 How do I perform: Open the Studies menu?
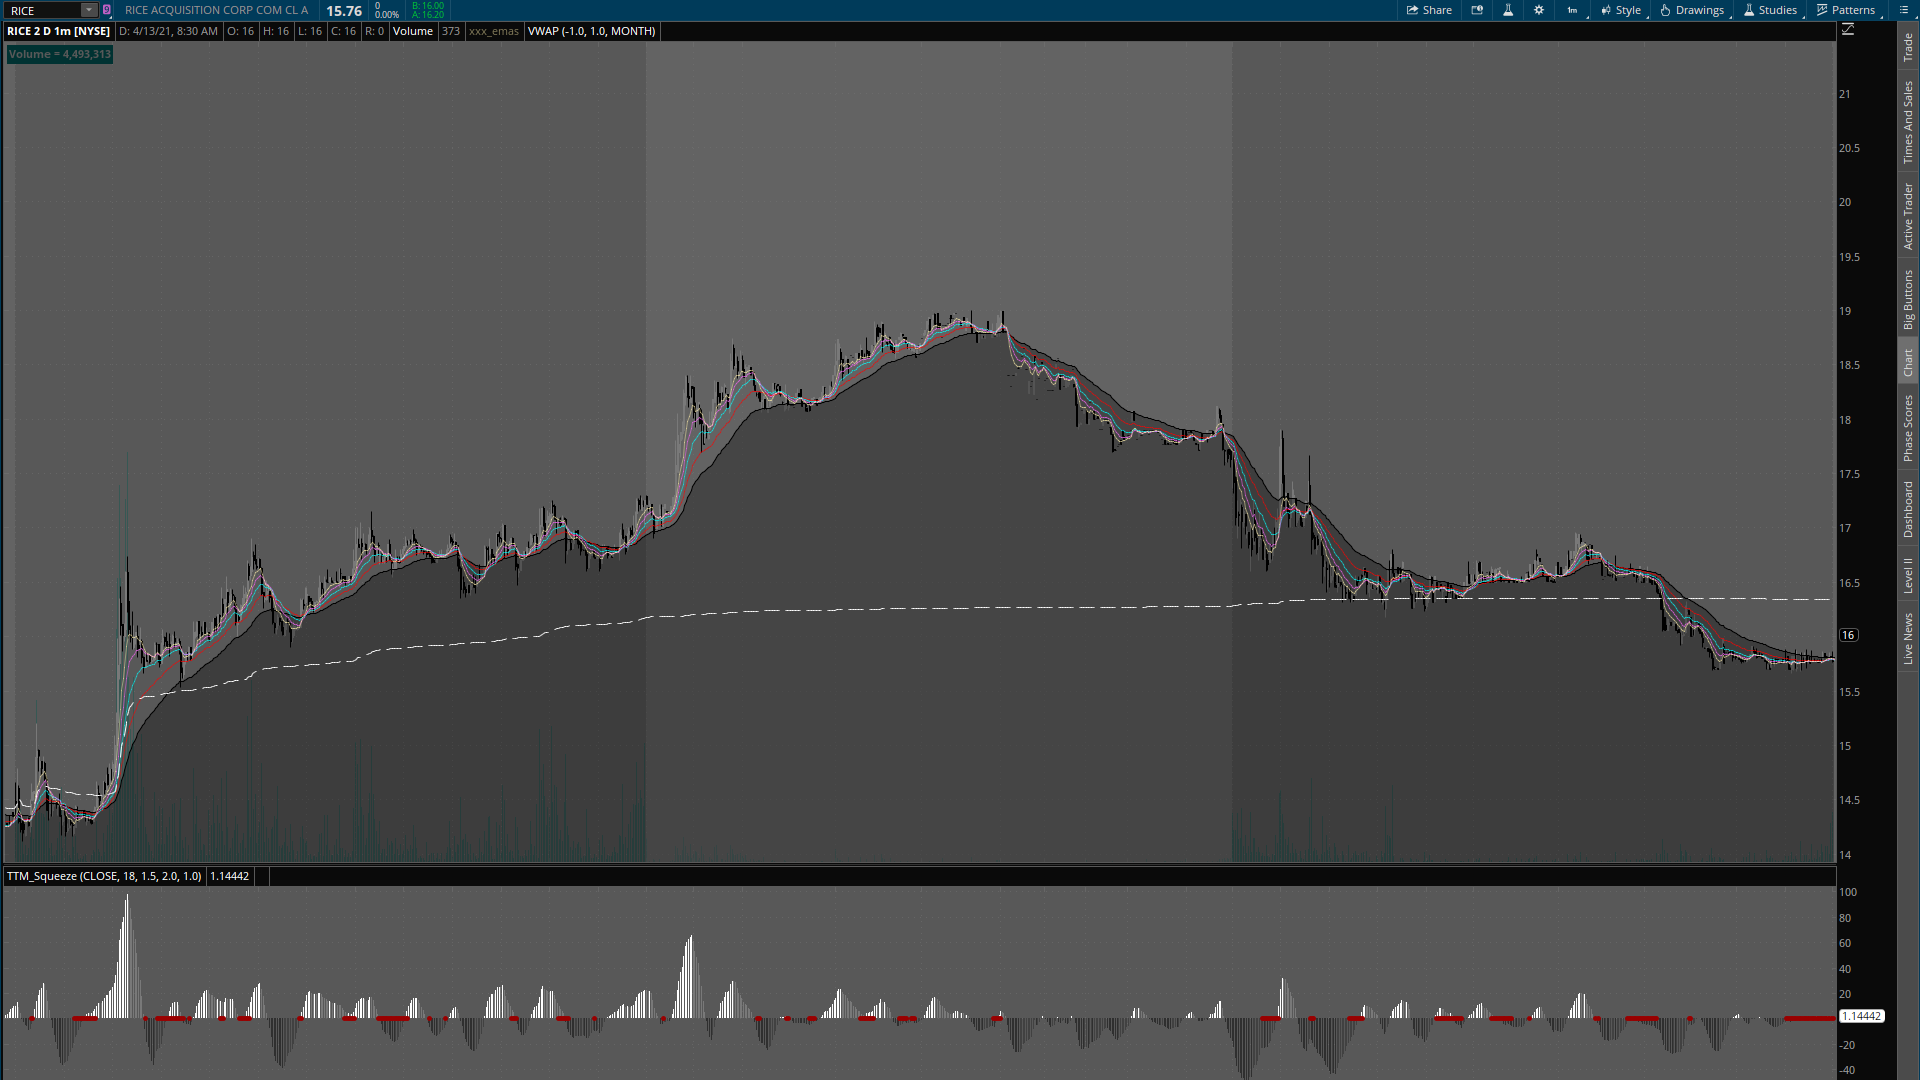coord(1770,10)
